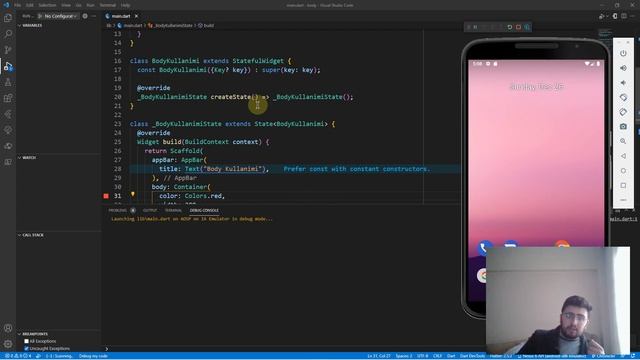This screenshot has height=360, width=640.
Task: Open emulator extended controls ellipsis
Action: (623, 200)
